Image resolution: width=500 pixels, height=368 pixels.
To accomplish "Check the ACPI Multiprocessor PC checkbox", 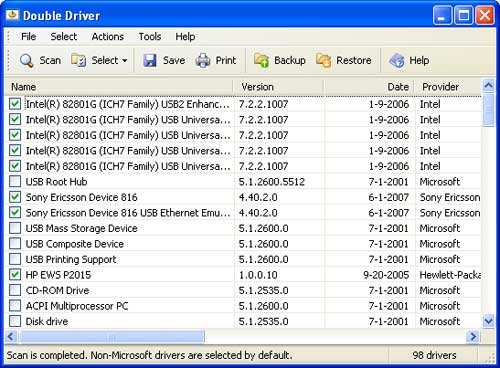I will (15, 306).
